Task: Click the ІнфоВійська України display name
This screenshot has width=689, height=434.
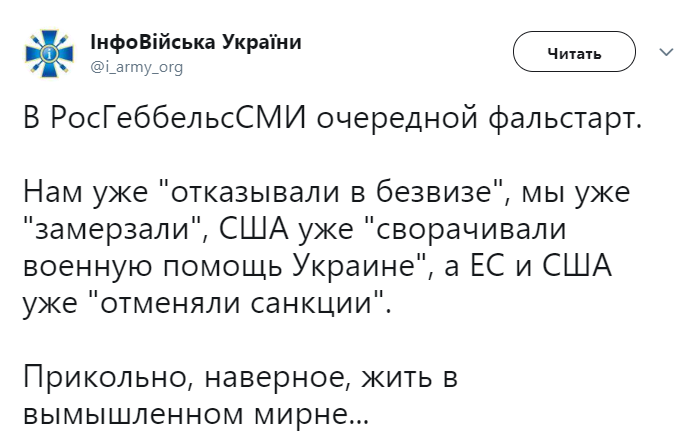Action: (196, 42)
